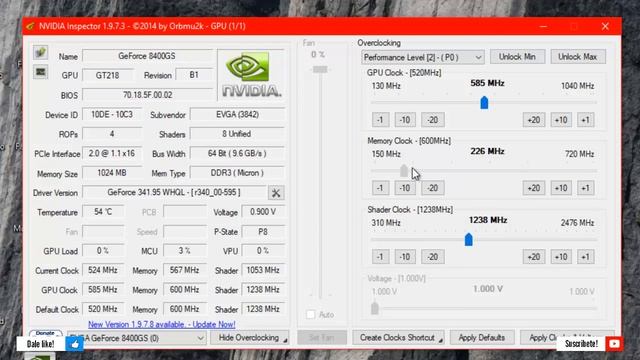This screenshot has height=360, width=640.
Task: Click the BIOS version field
Action: point(147,95)
